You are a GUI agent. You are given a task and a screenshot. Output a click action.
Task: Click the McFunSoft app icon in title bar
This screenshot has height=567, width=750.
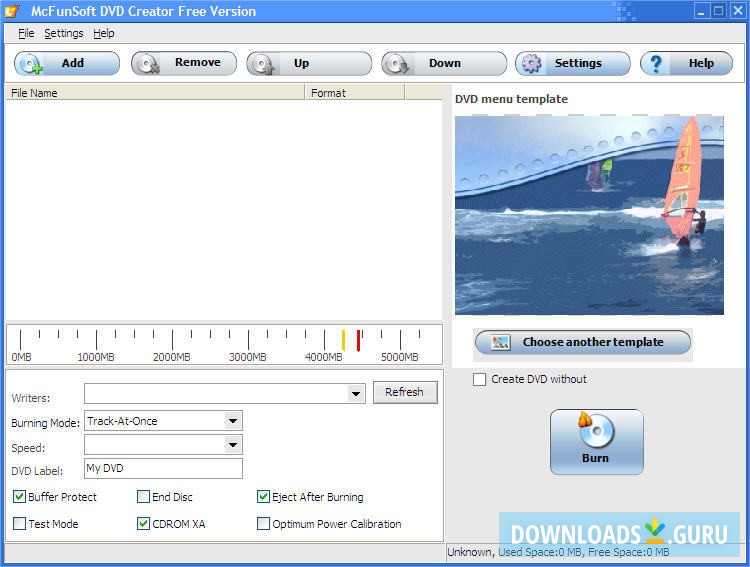12,11
